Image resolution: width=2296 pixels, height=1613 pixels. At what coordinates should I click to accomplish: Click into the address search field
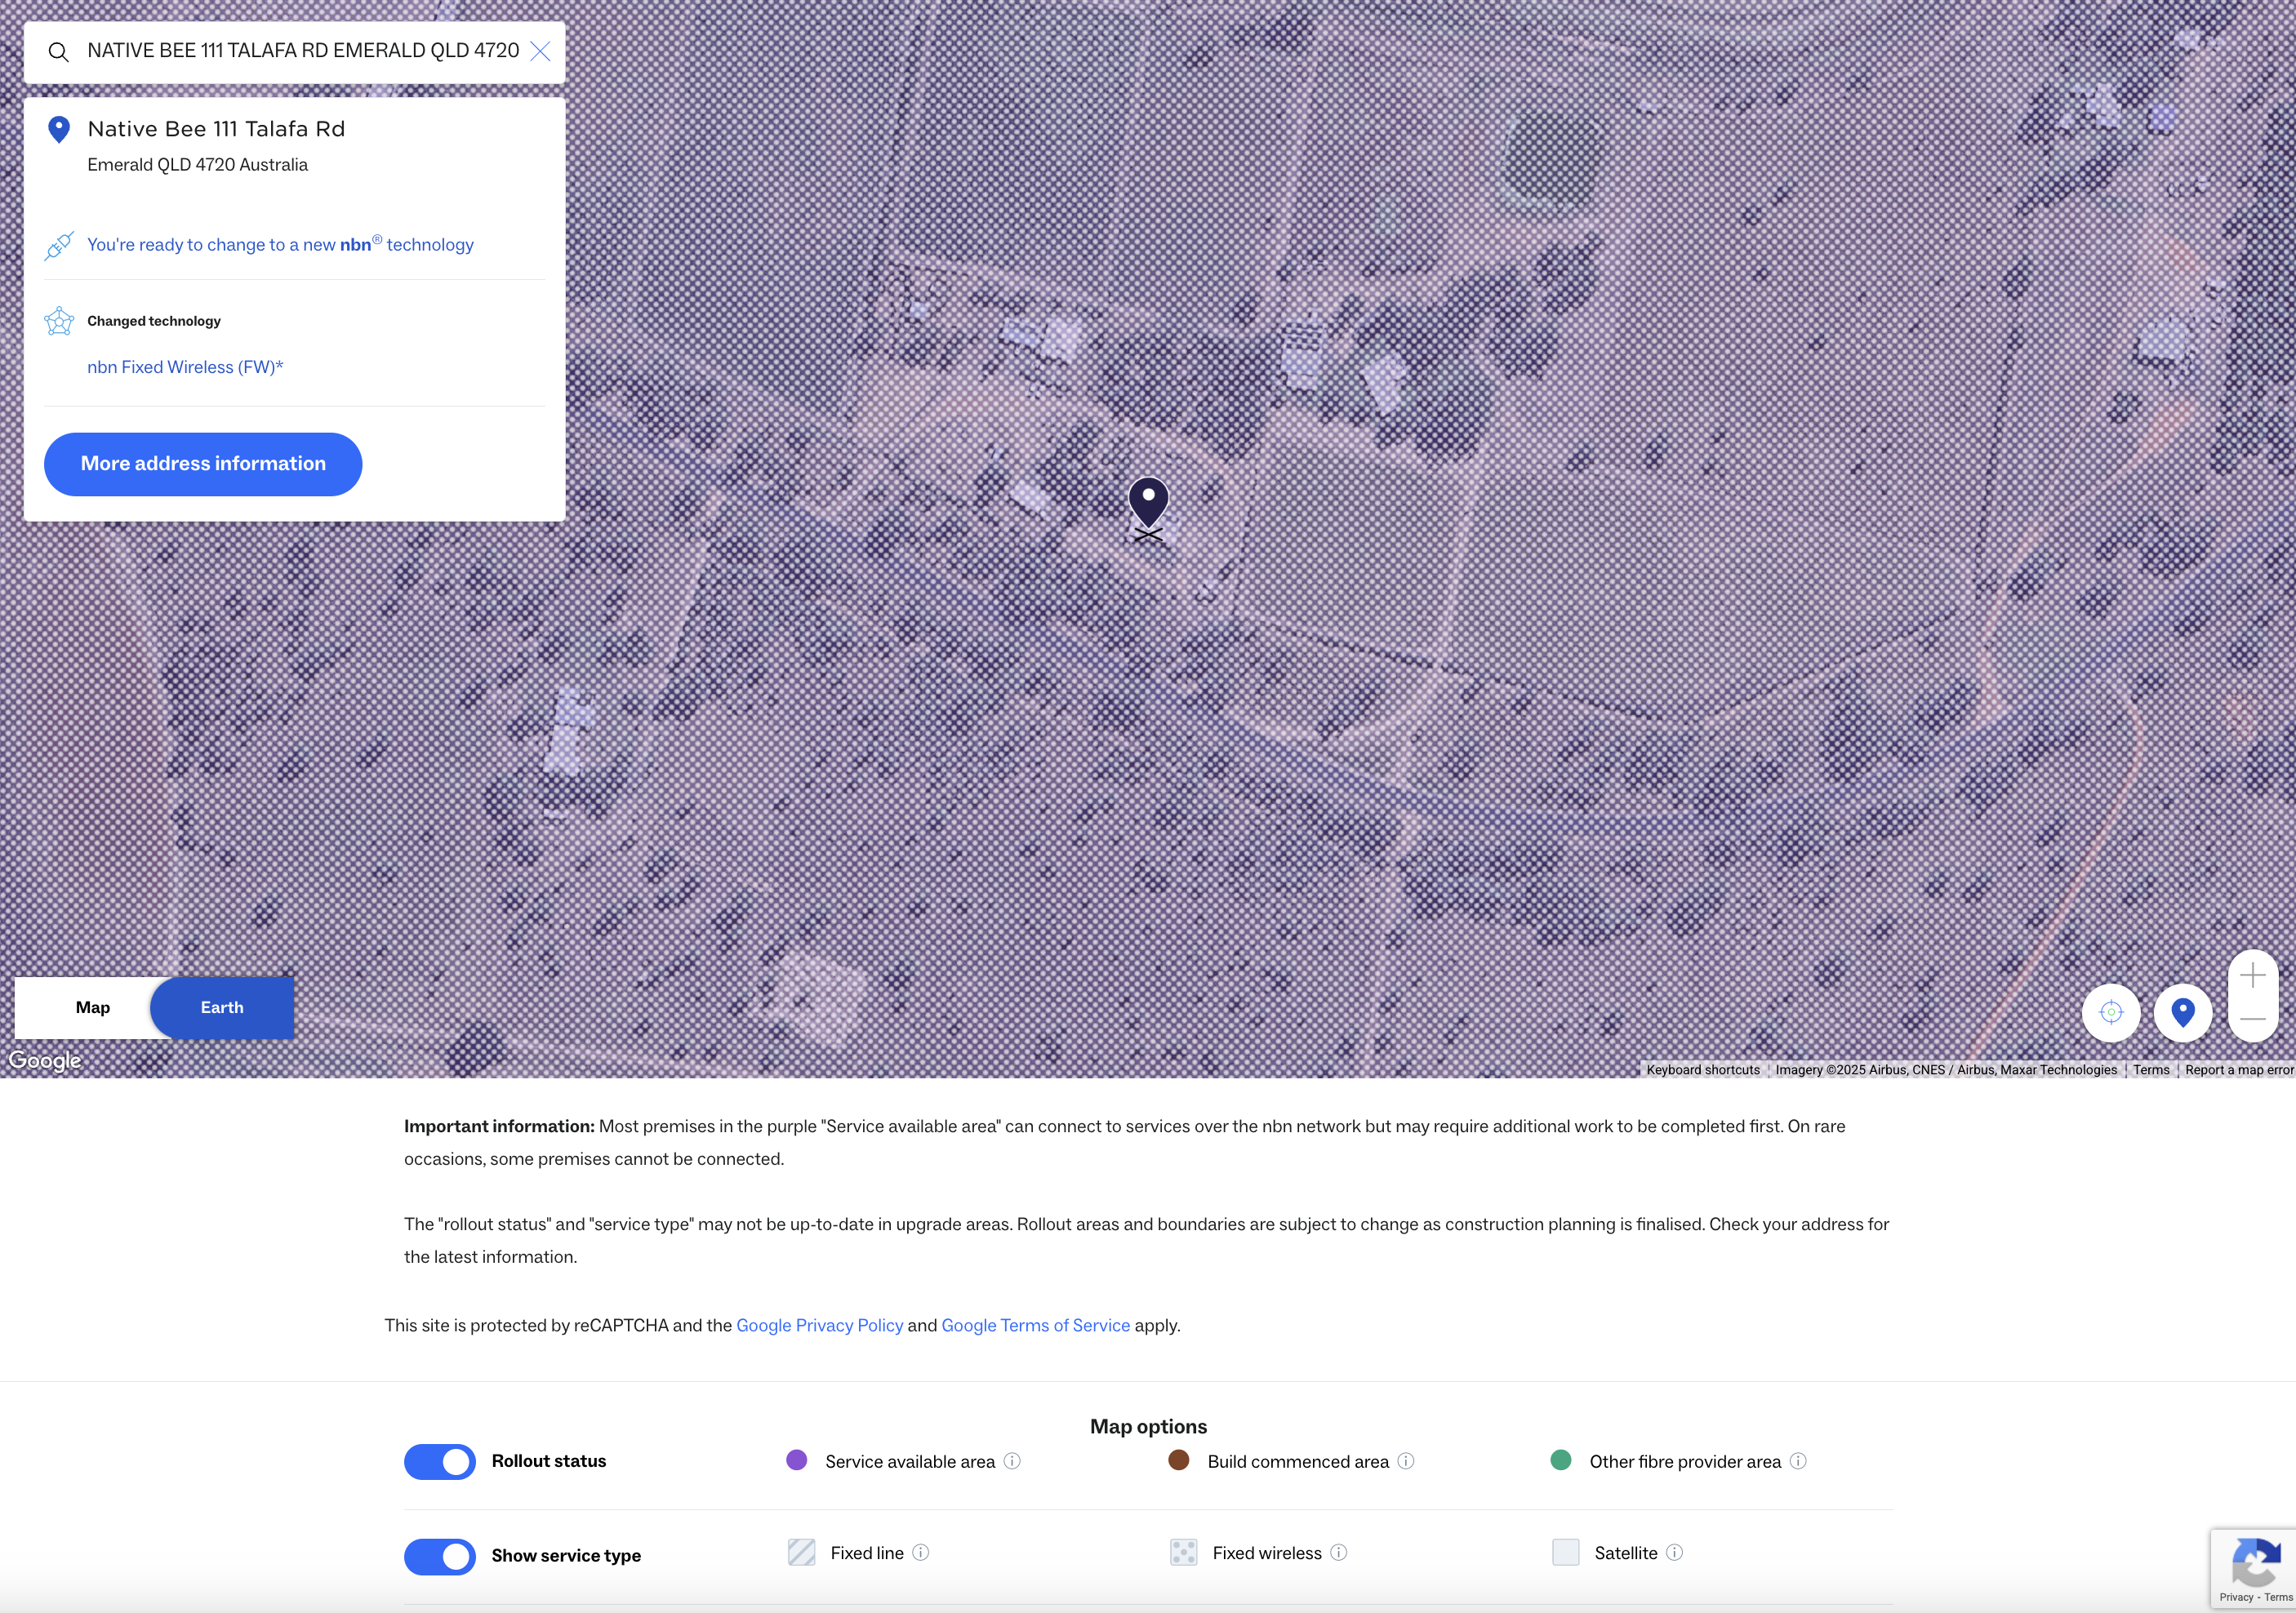[303, 51]
